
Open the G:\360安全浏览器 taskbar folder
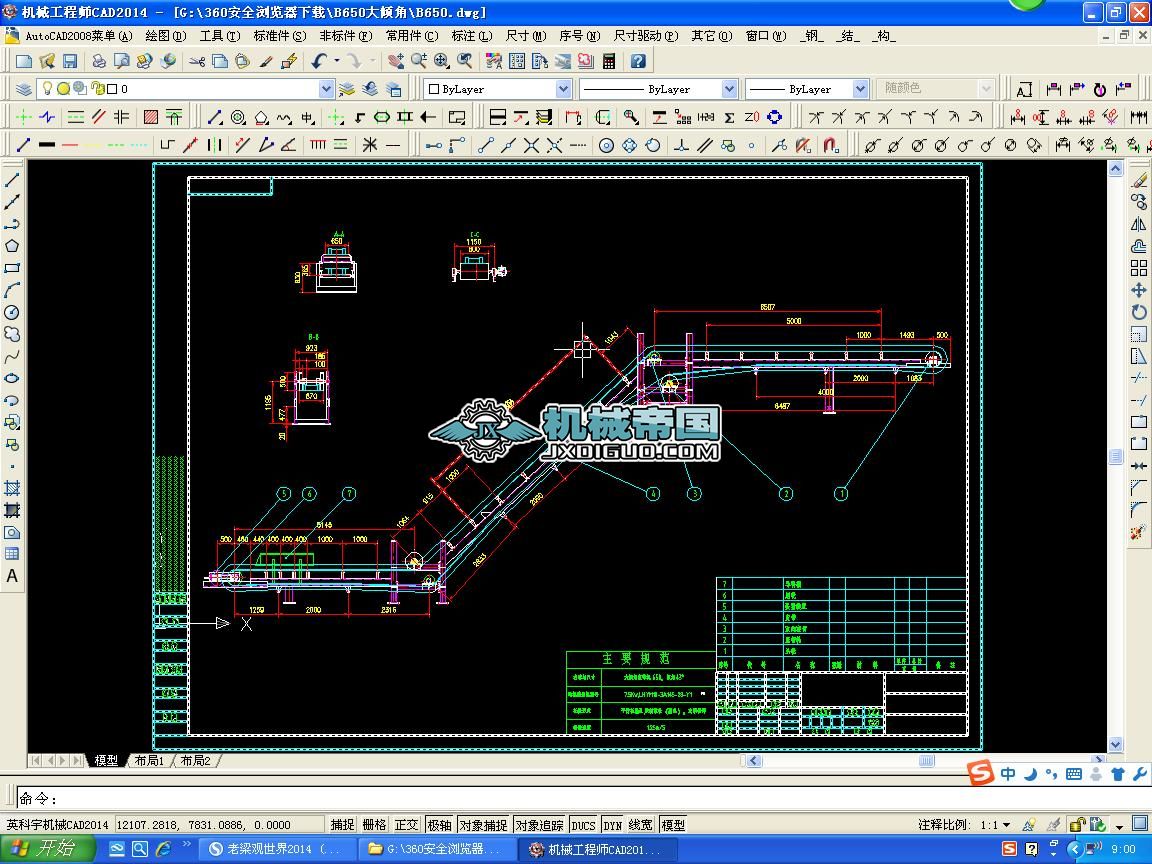coord(439,849)
